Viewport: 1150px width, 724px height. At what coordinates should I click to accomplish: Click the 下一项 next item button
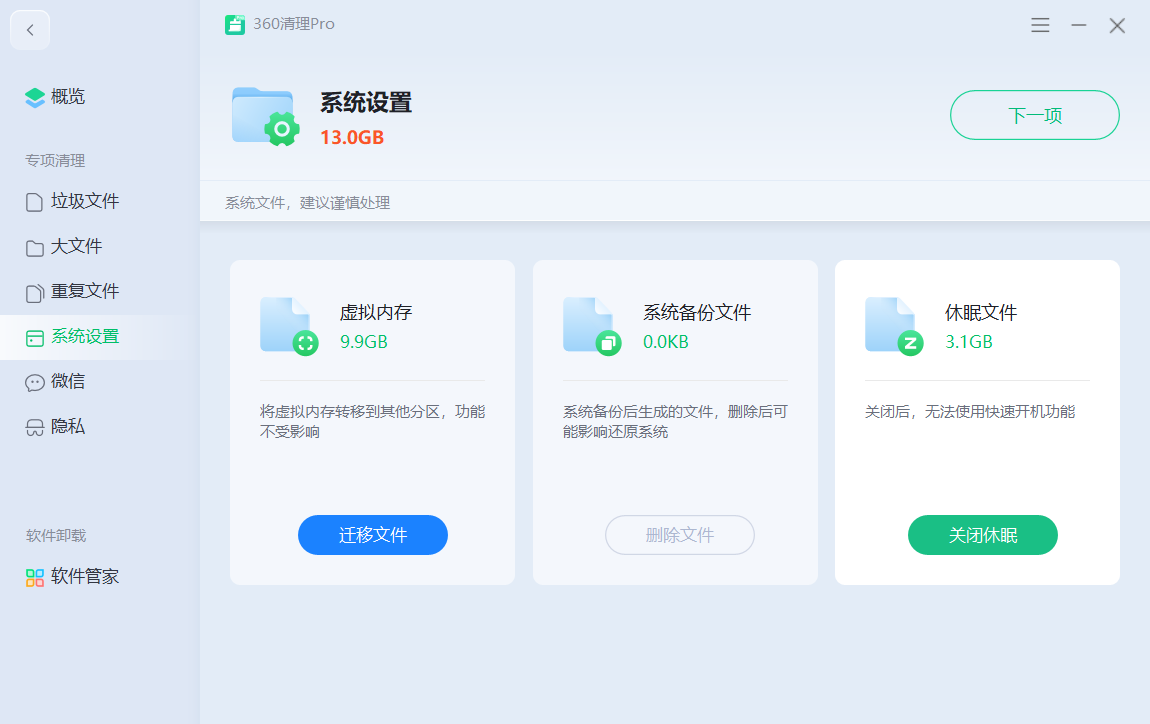click(x=1034, y=115)
